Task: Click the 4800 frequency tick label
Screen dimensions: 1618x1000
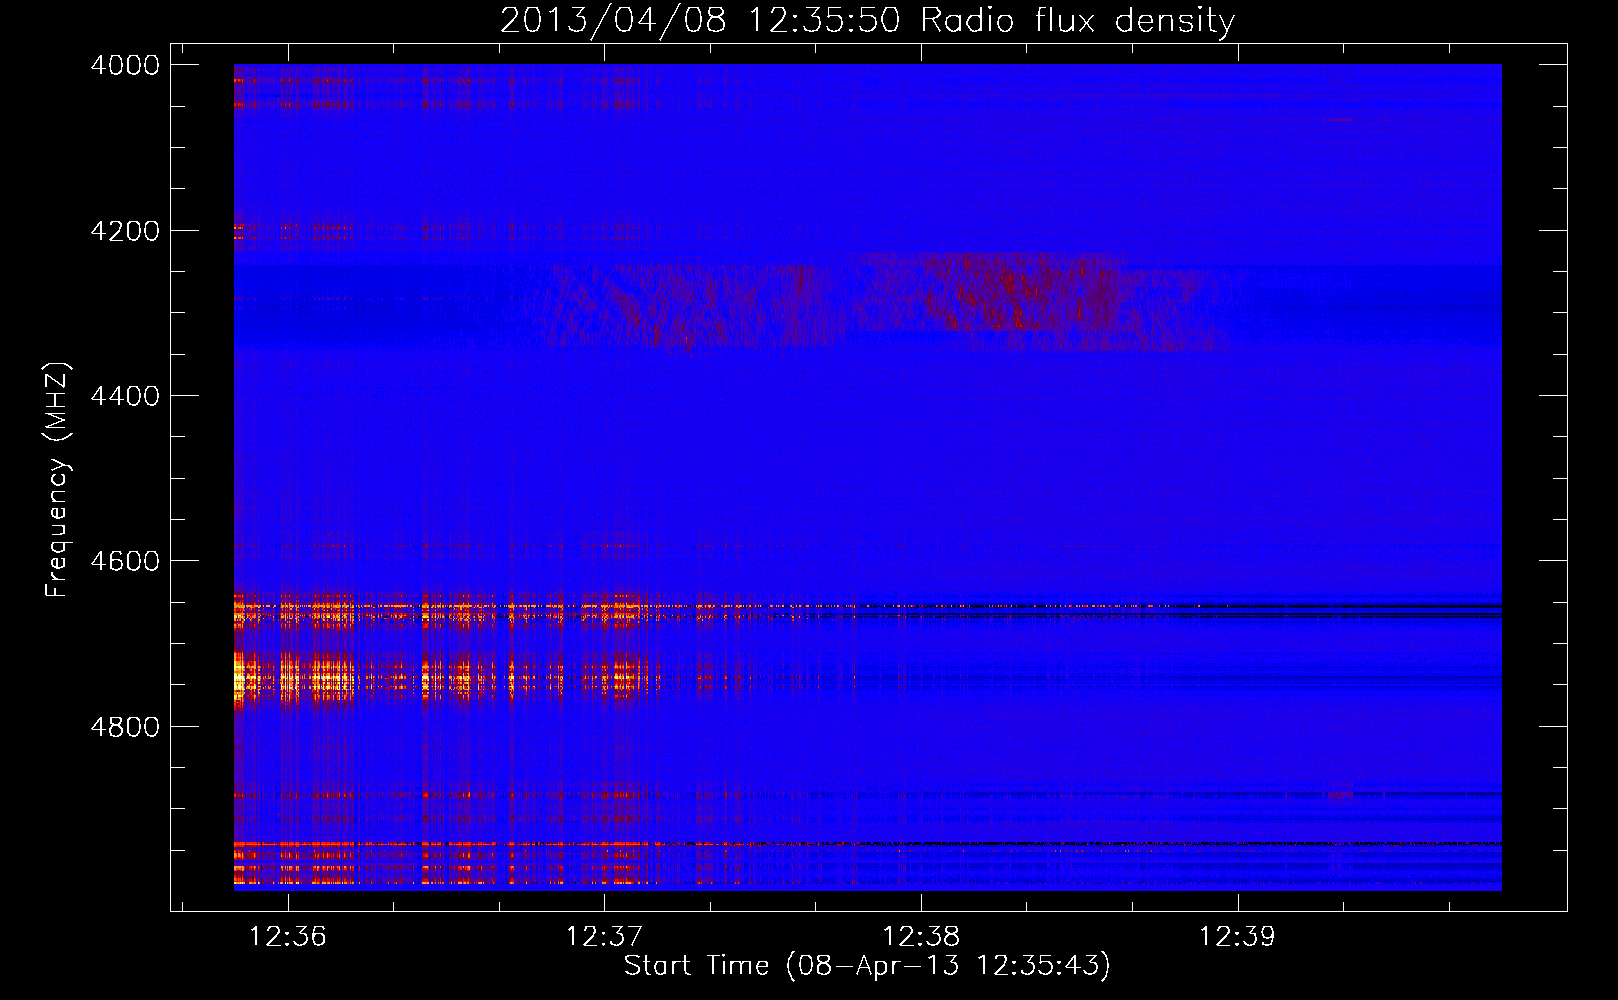Action: pos(125,726)
